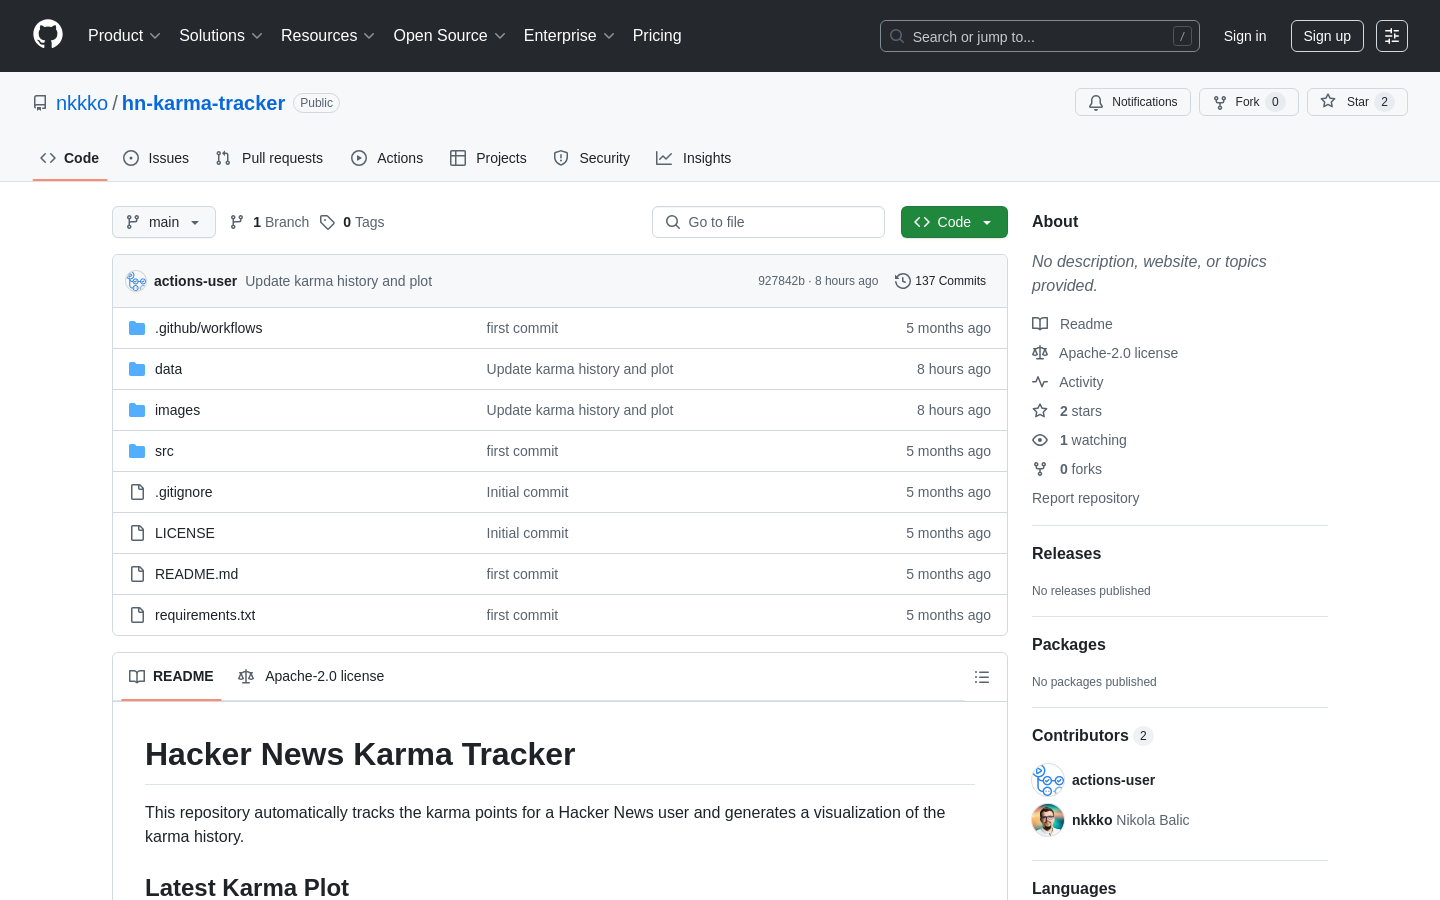Open the README outline list icon
Image resolution: width=1440 pixels, height=900 pixels.
[982, 677]
